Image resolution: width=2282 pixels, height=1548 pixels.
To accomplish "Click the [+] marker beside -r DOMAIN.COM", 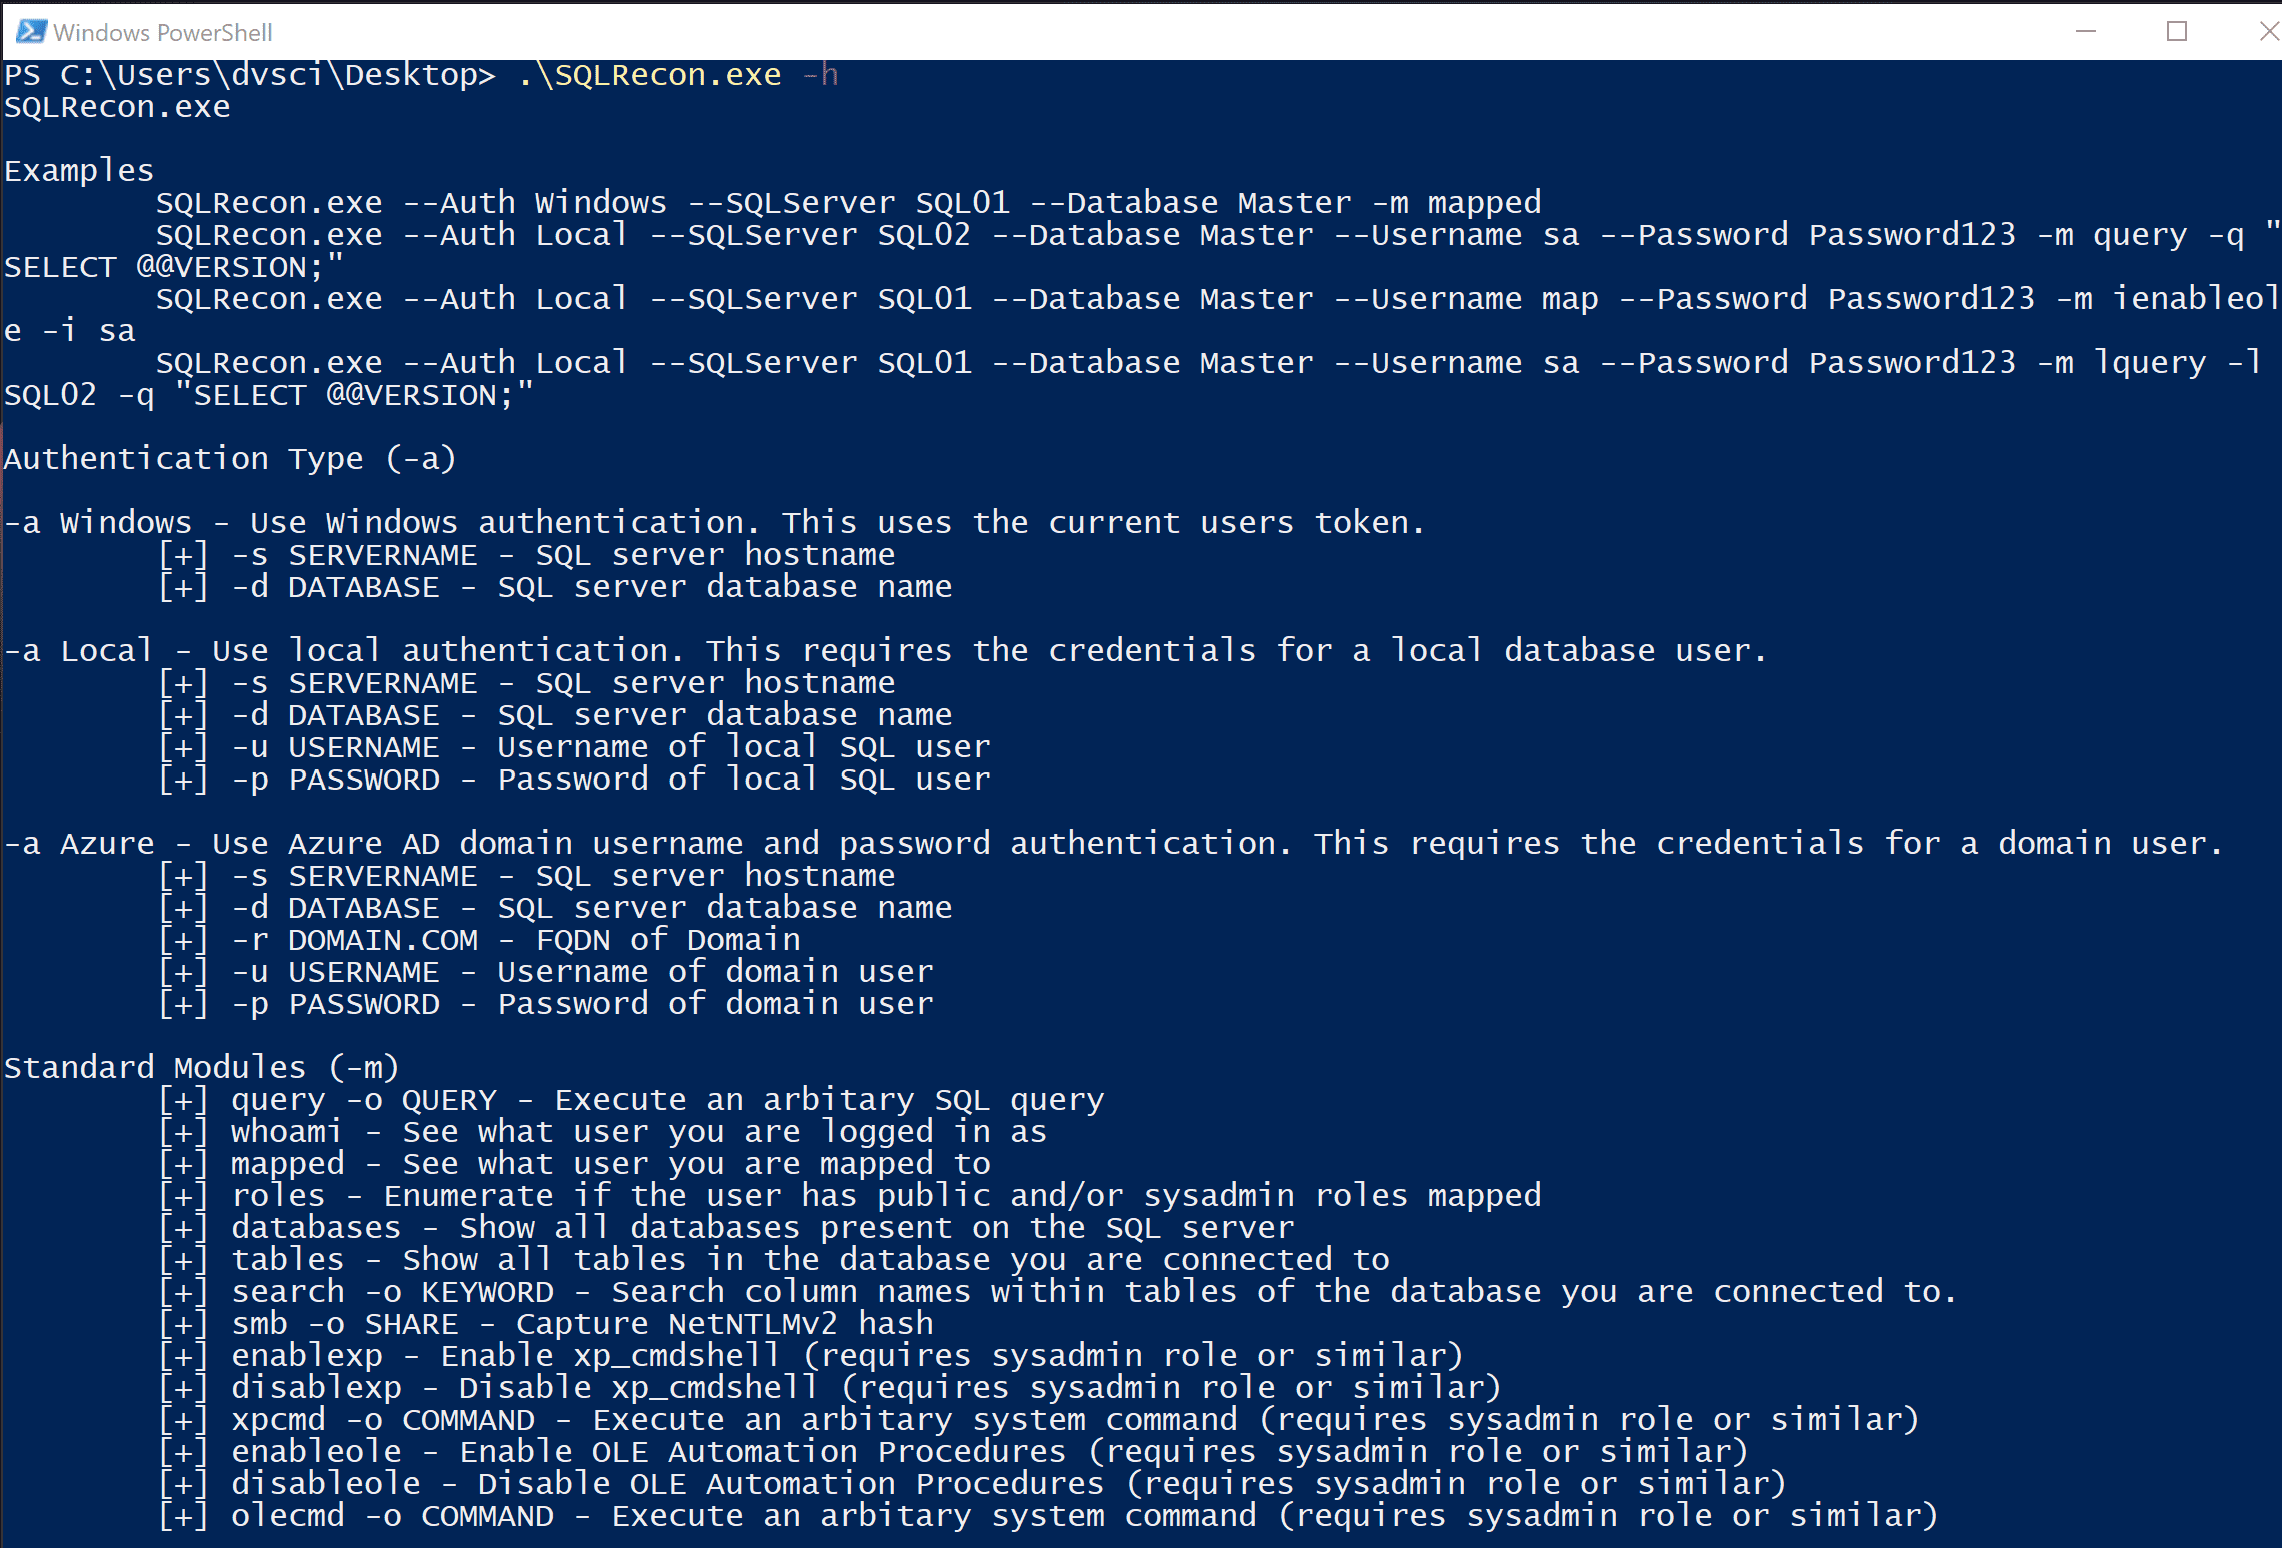I will [x=184, y=940].
